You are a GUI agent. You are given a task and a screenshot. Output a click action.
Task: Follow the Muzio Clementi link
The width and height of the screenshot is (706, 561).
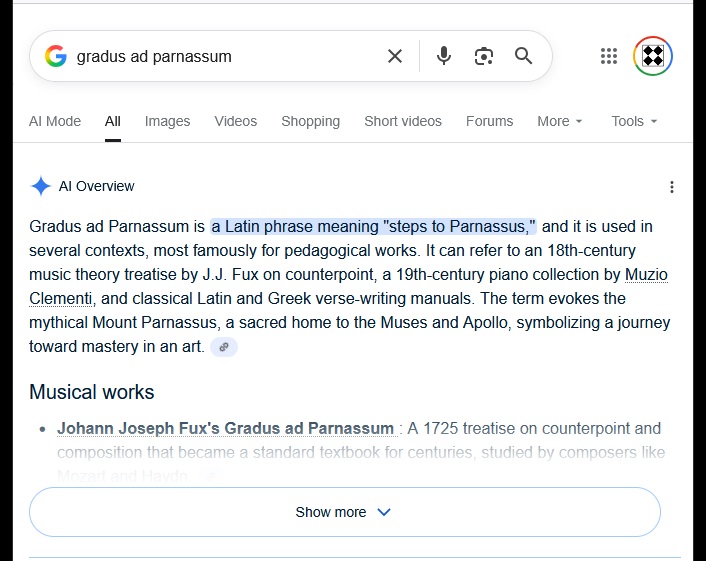[646, 275]
